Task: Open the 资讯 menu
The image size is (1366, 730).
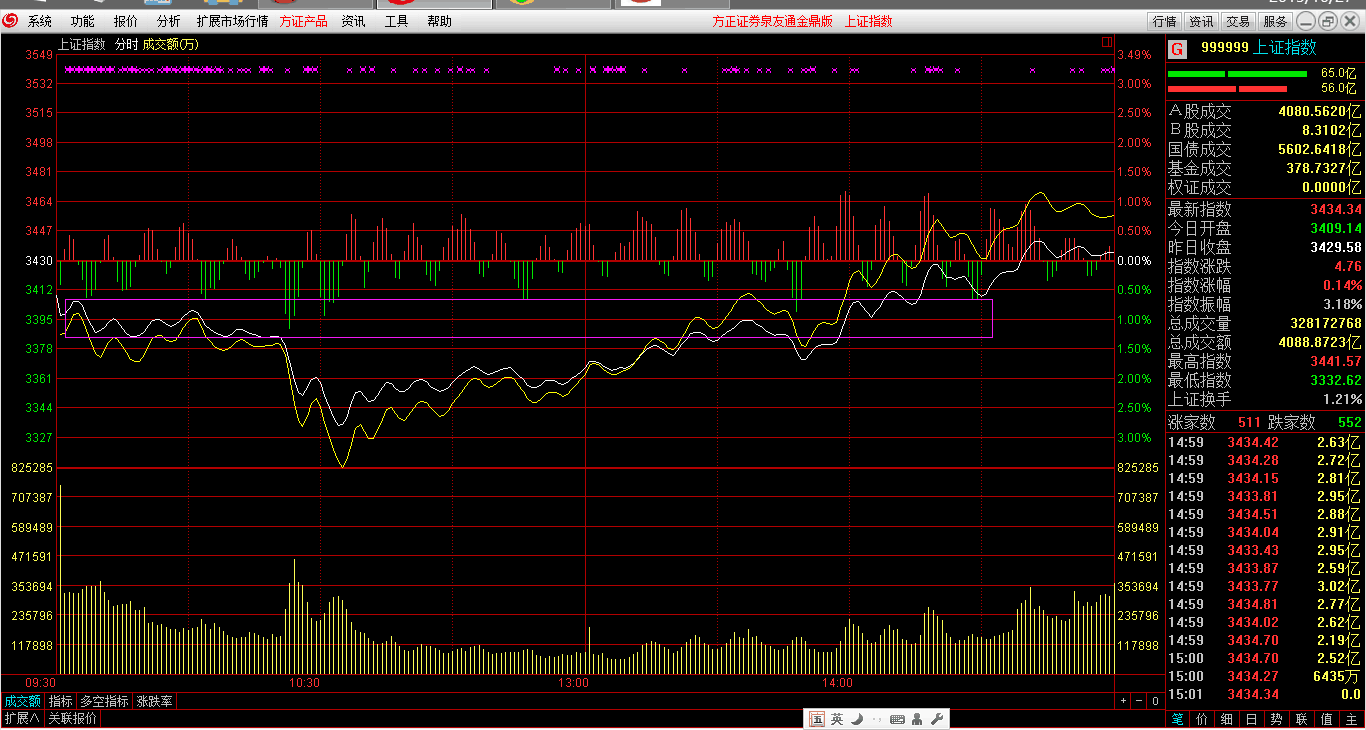Action: click(353, 21)
